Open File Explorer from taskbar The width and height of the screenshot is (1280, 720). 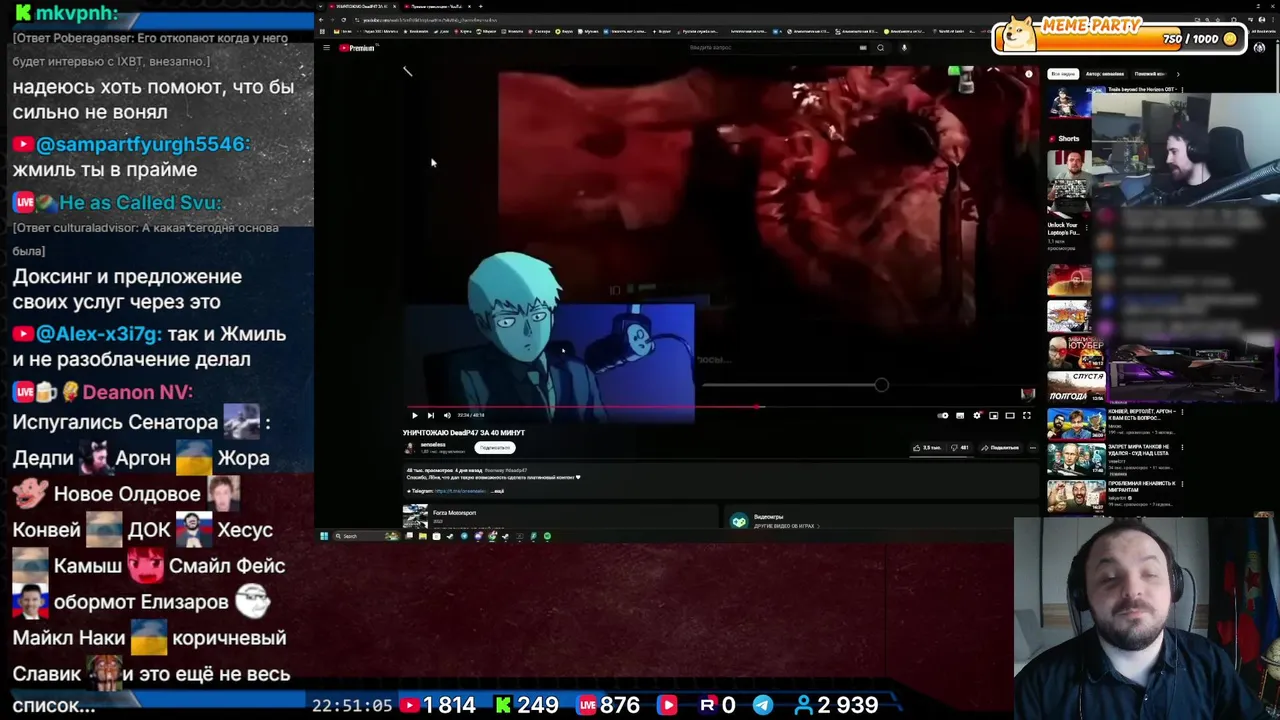[422, 537]
